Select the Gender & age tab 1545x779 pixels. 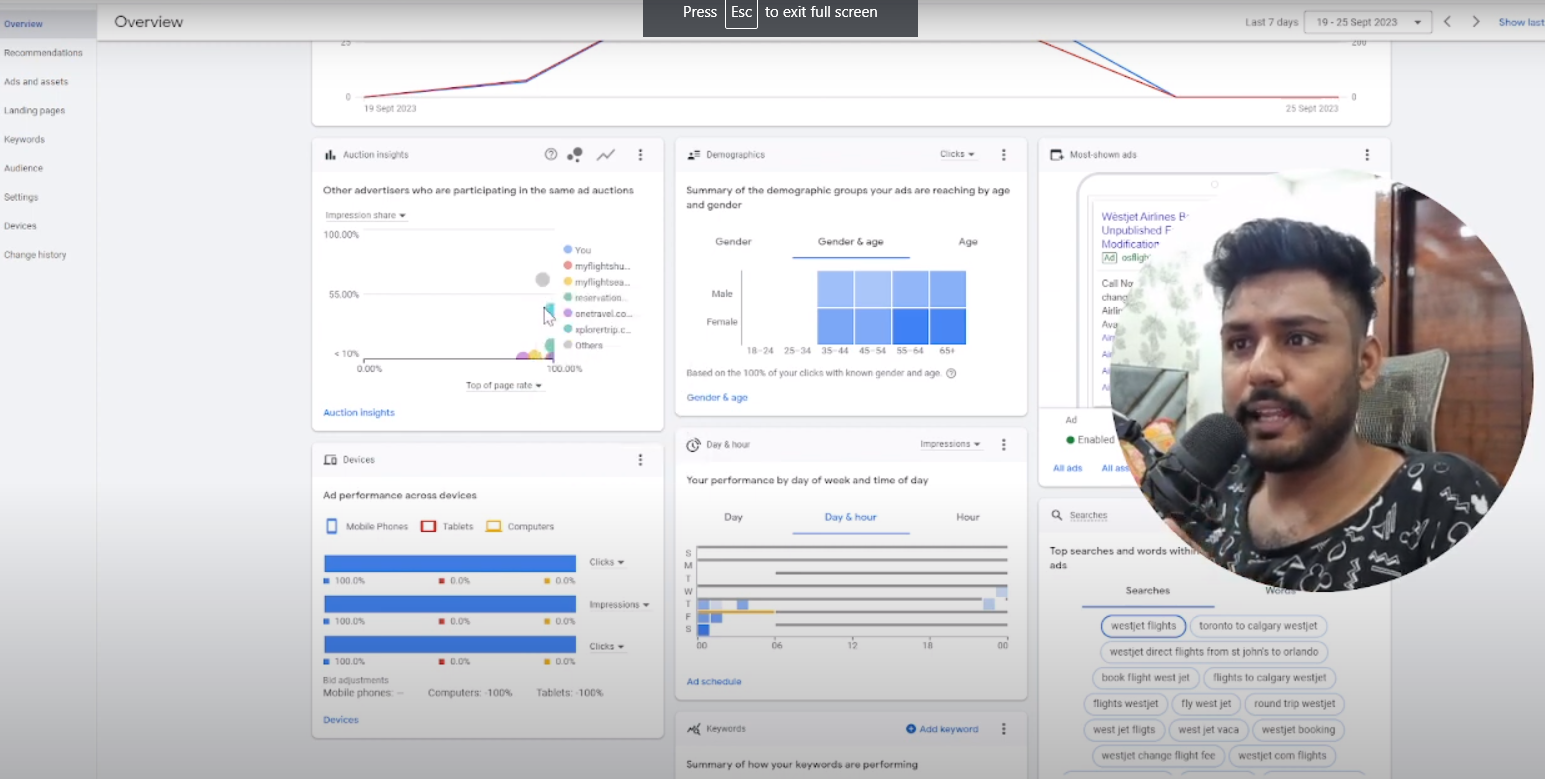coord(851,242)
